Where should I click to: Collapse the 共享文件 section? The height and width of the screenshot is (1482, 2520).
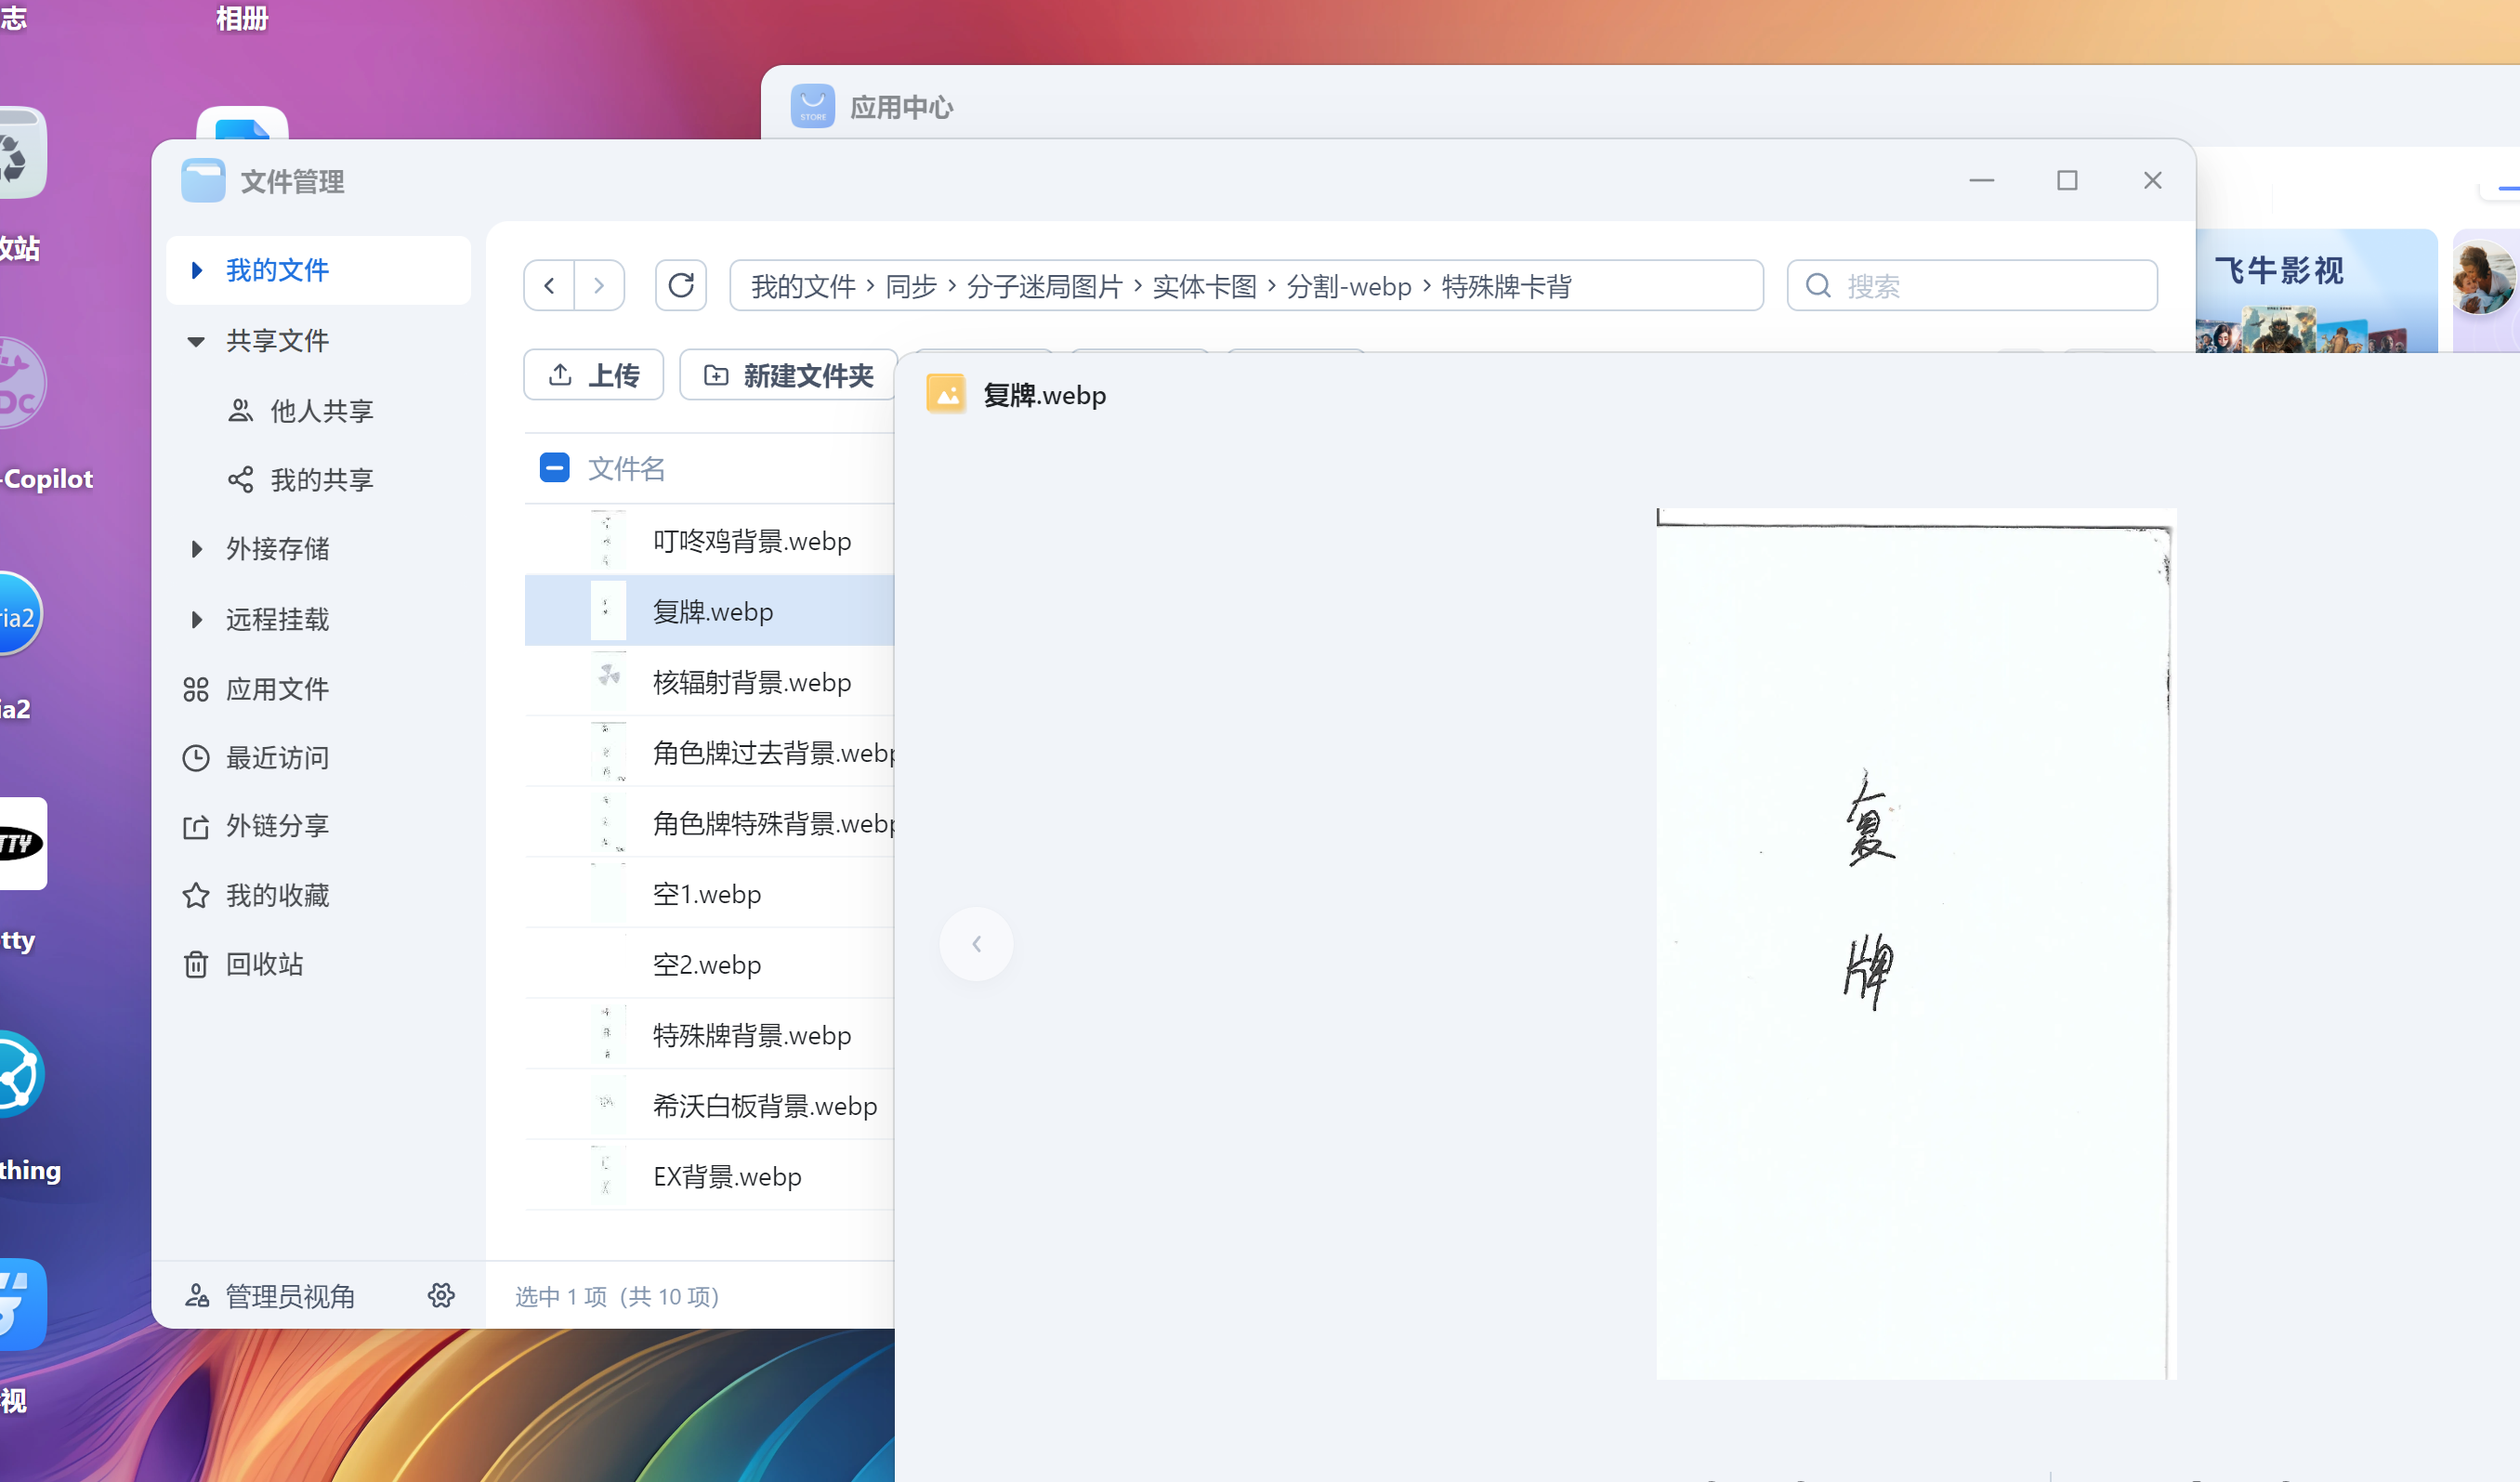pos(196,341)
